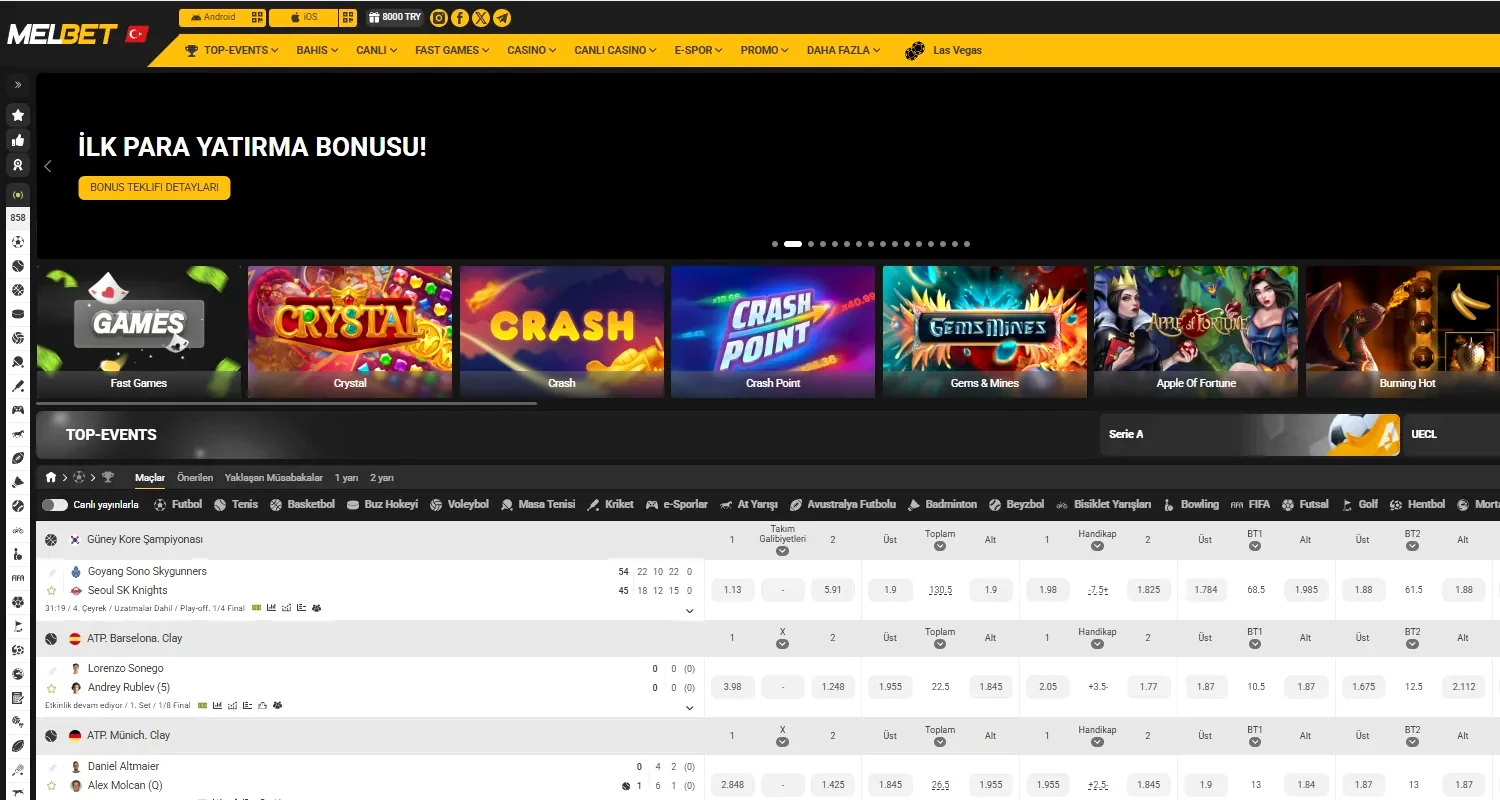
Task: Open the thumbs-up recommended icon in the sidebar
Action: tap(18, 141)
